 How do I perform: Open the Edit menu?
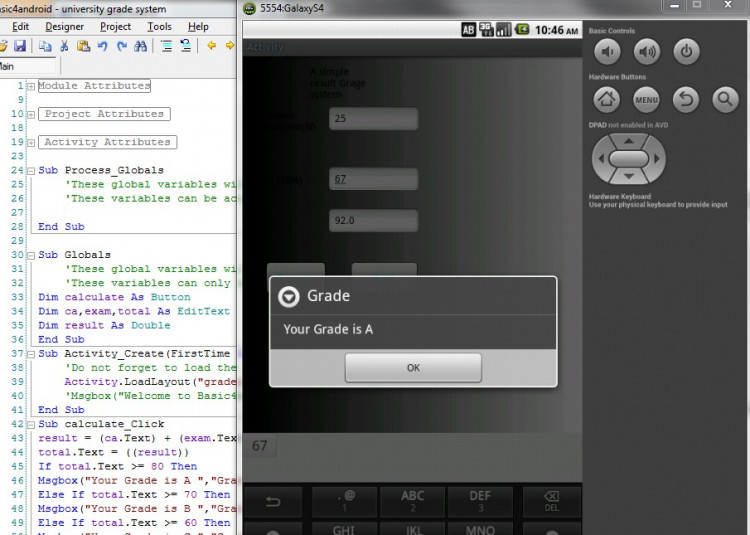click(21, 27)
